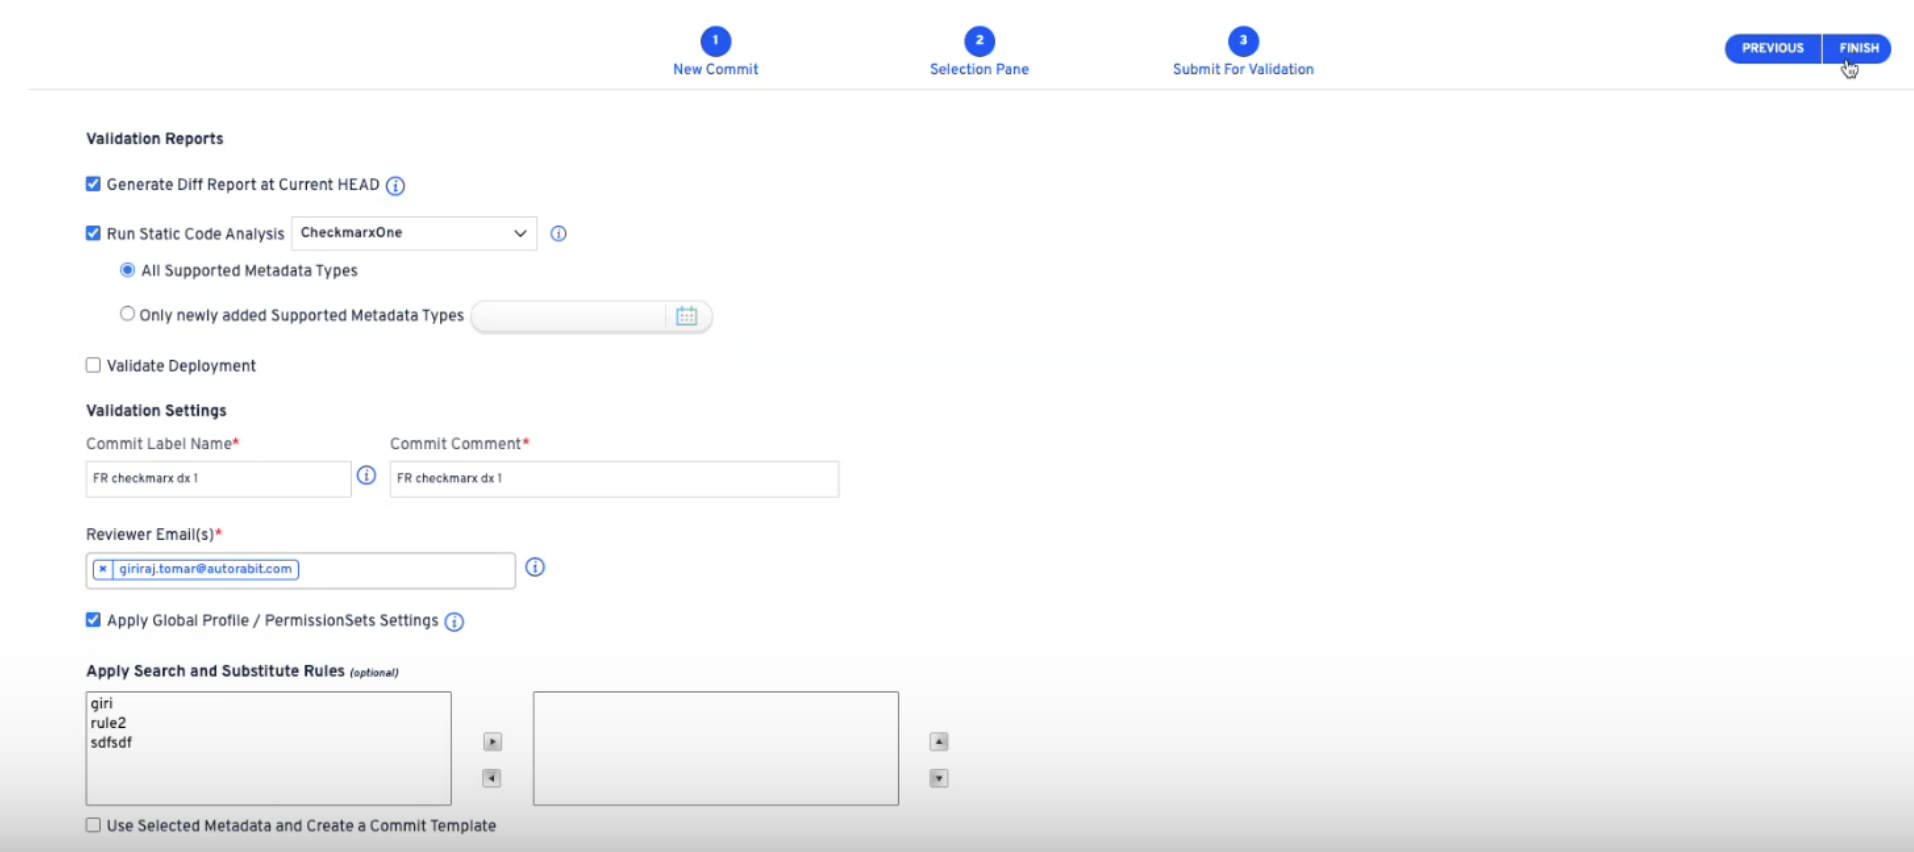Move selected rule right with arrow button
The height and width of the screenshot is (852, 1914).
point(492,742)
